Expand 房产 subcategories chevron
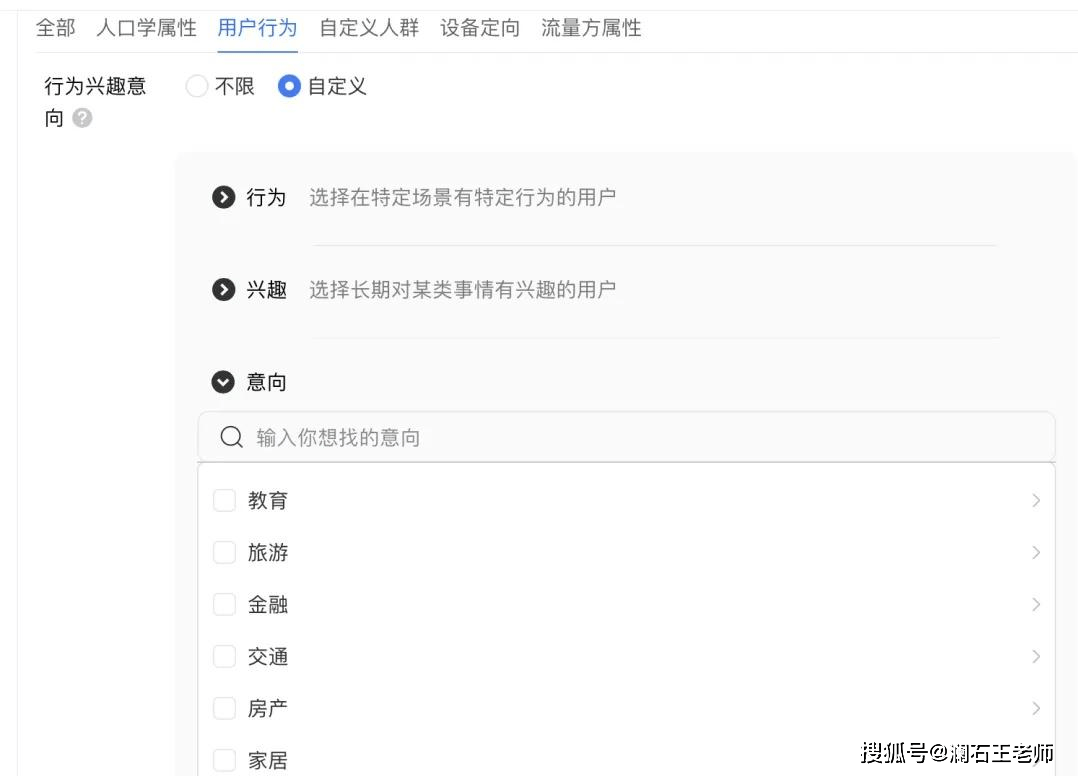The image size is (1078, 776). point(1036,709)
